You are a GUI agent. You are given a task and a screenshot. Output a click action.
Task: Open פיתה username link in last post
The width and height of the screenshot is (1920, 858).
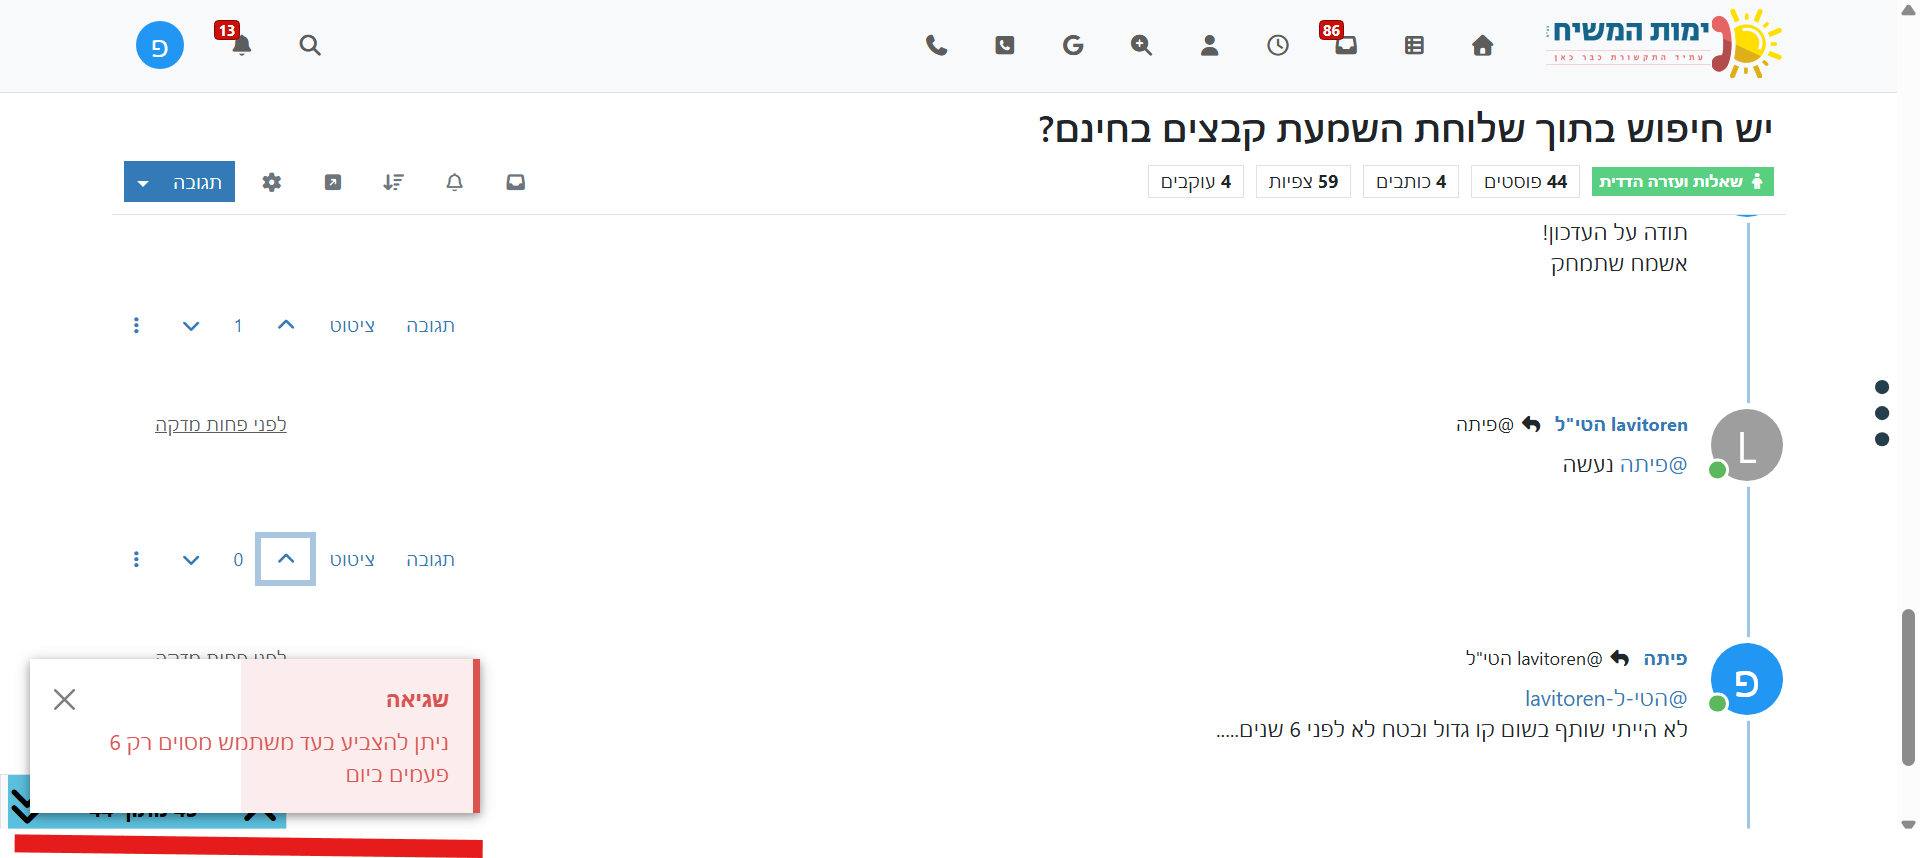pos(1665,658)
